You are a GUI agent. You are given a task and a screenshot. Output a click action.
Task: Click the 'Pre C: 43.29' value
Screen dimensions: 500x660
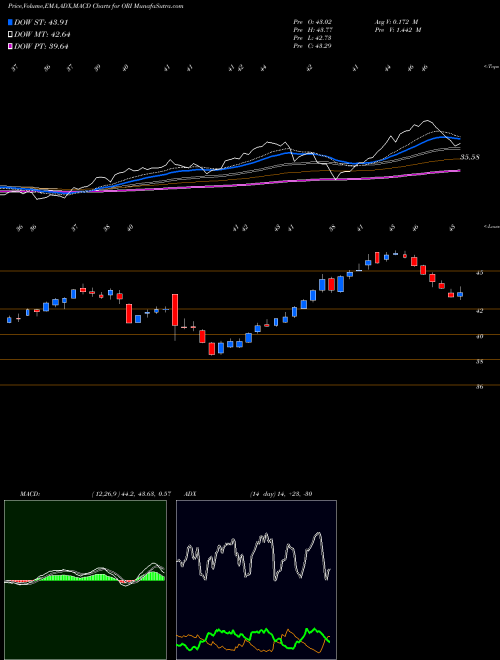pos(313,46)
